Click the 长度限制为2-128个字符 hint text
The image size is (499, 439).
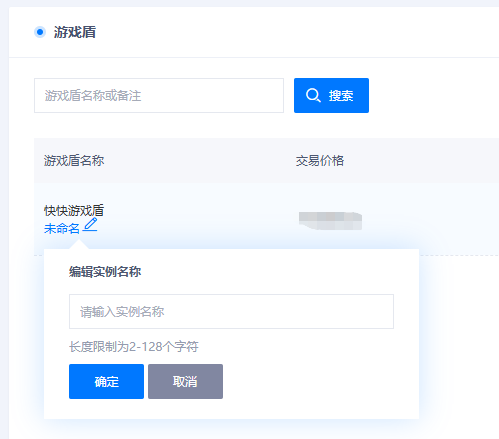pyautogui.click(x=134, y=347)
